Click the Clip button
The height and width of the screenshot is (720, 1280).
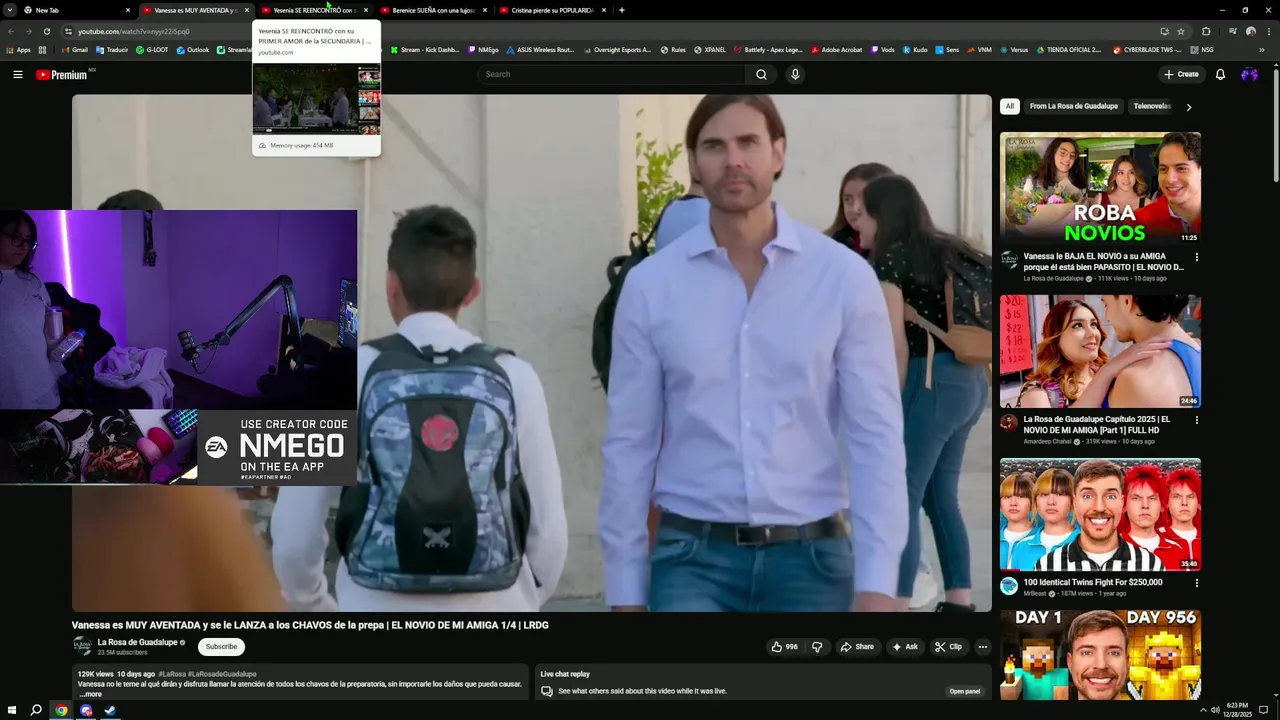click(948, 647)
